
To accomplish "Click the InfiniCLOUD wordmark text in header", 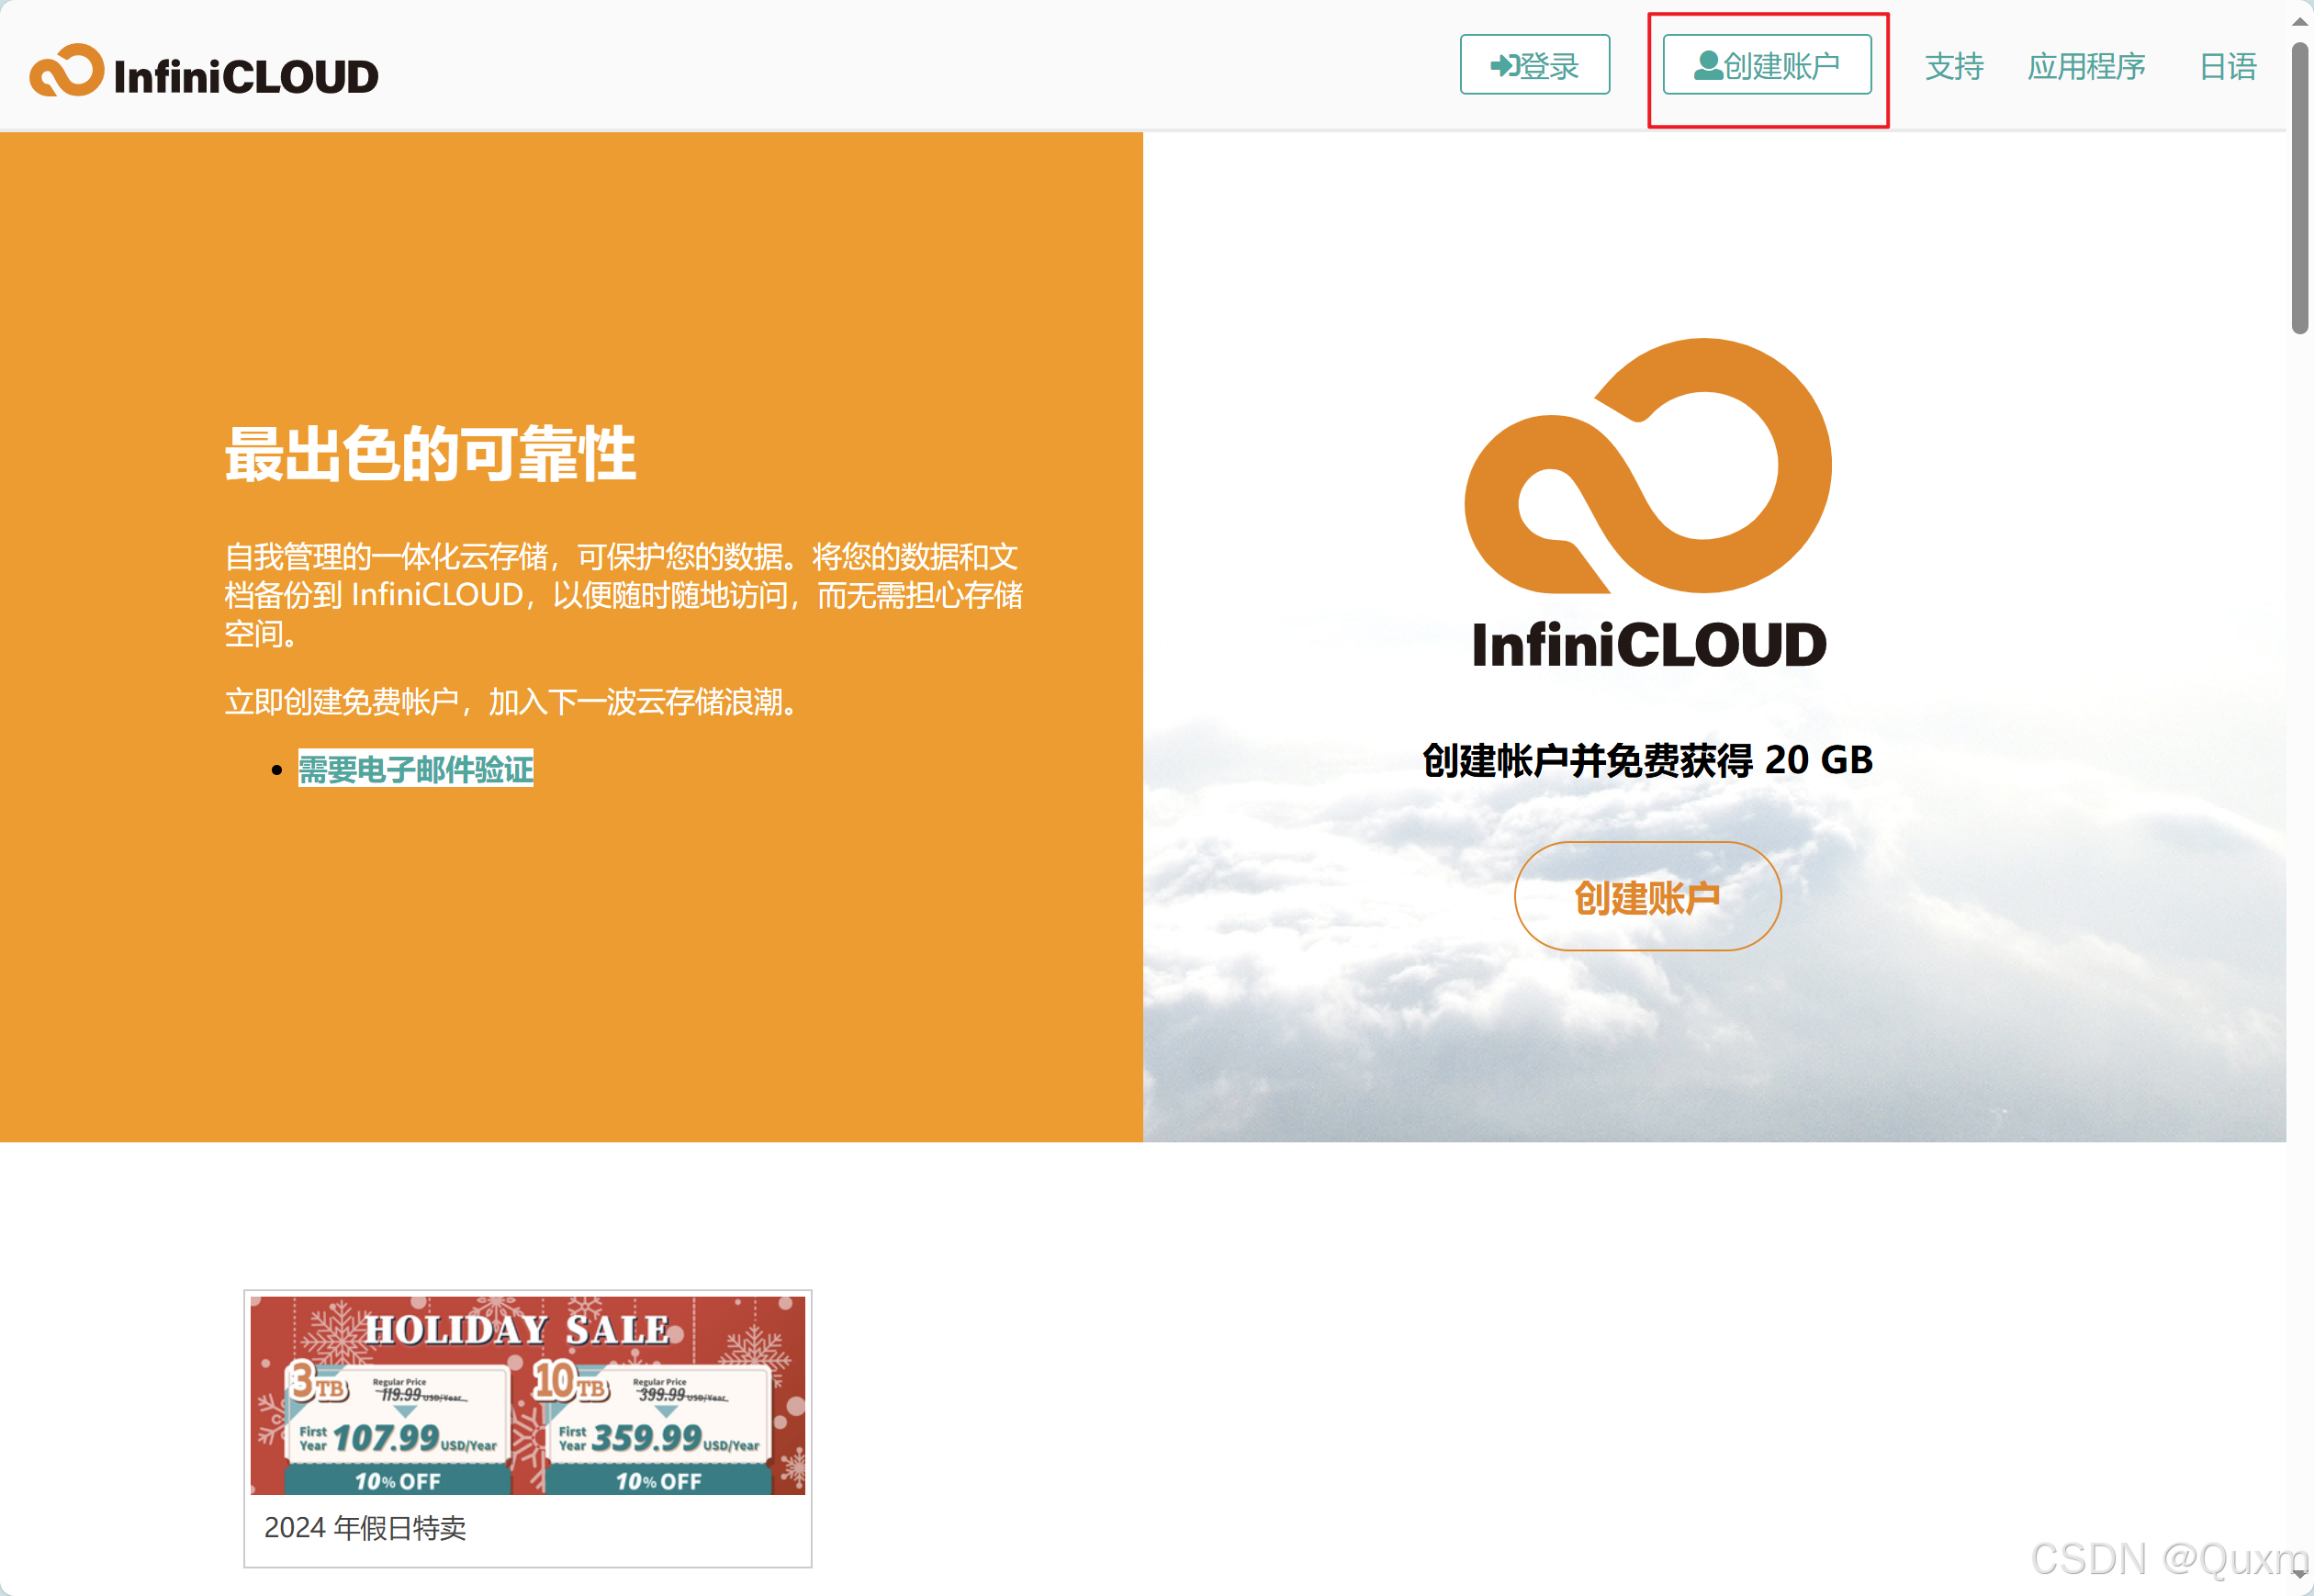I will coord(246,77).
